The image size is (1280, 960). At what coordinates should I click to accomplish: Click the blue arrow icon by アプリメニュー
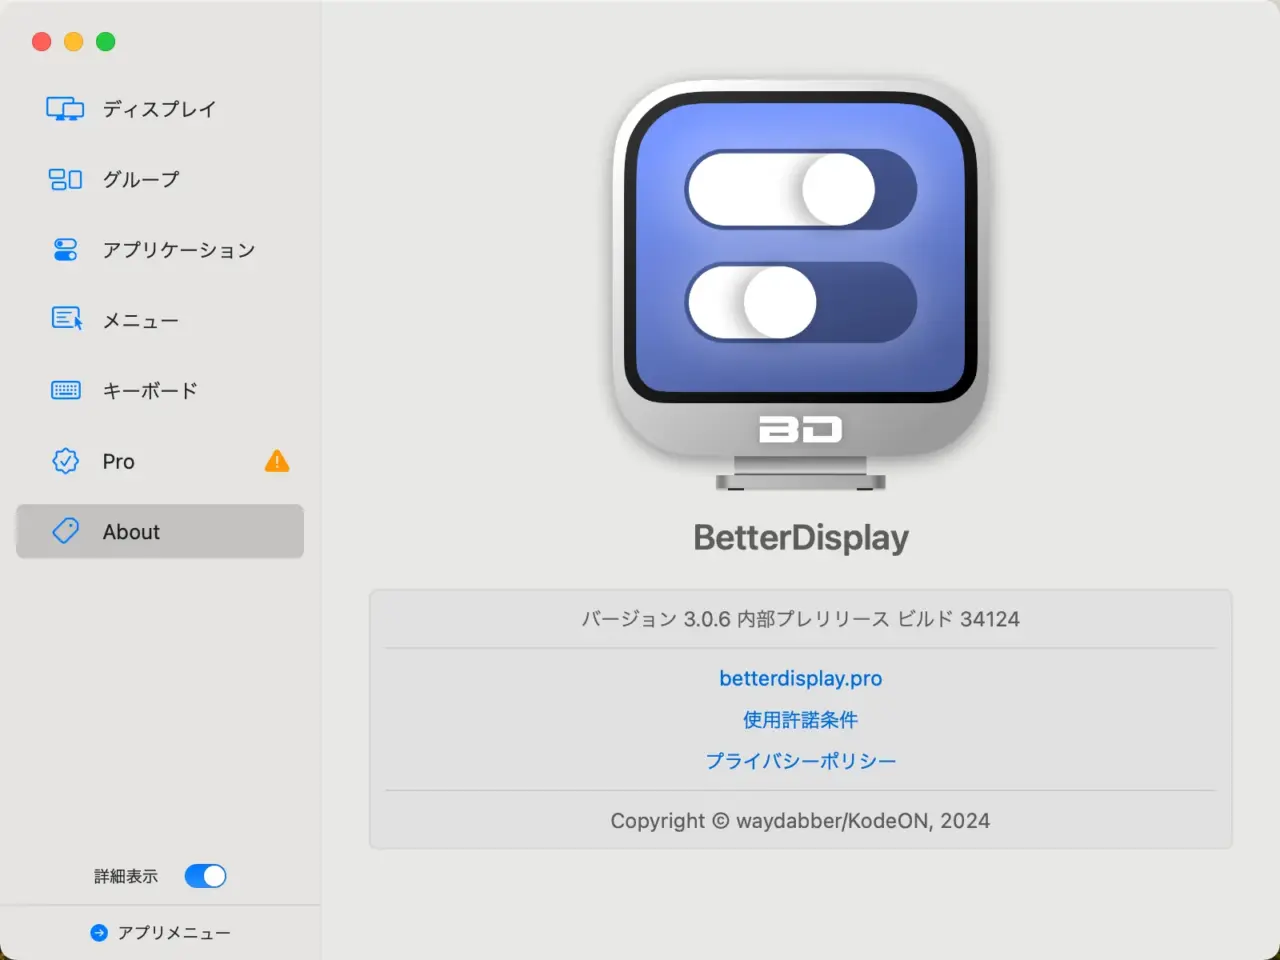(99, 933)
